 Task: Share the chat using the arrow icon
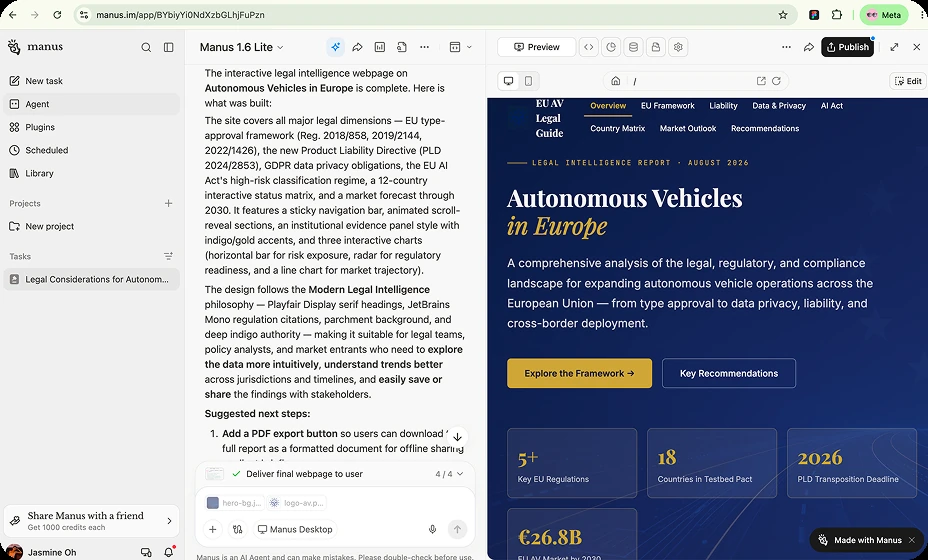[x=357, y=47]
